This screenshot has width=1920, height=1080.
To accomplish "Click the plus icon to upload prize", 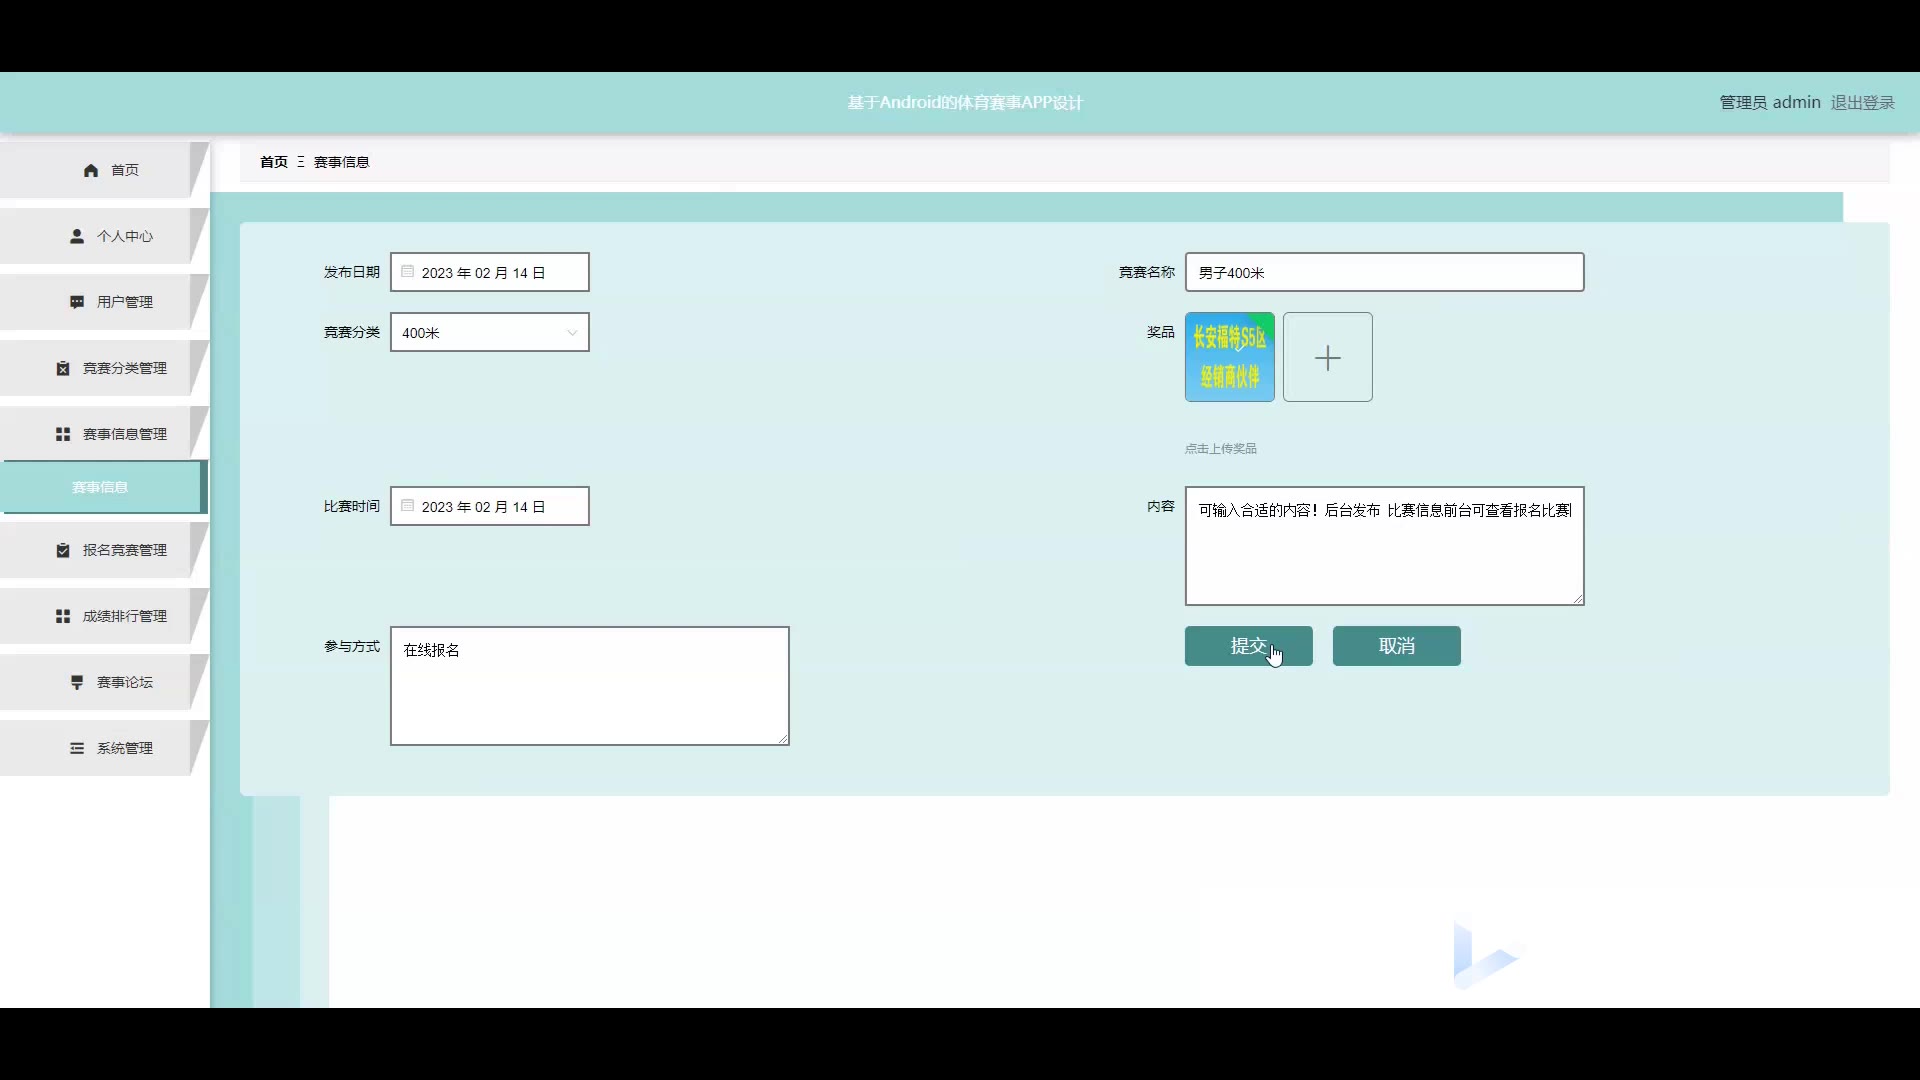I will (1327, 358).
